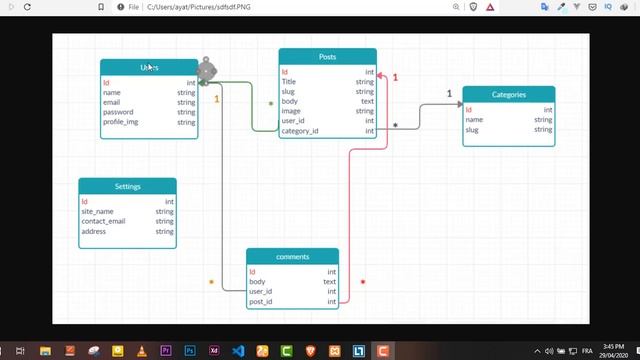Open the zoom magnifier icon in address bar
Viewport: 640px width, 360px height.
[x=456, y=7]
